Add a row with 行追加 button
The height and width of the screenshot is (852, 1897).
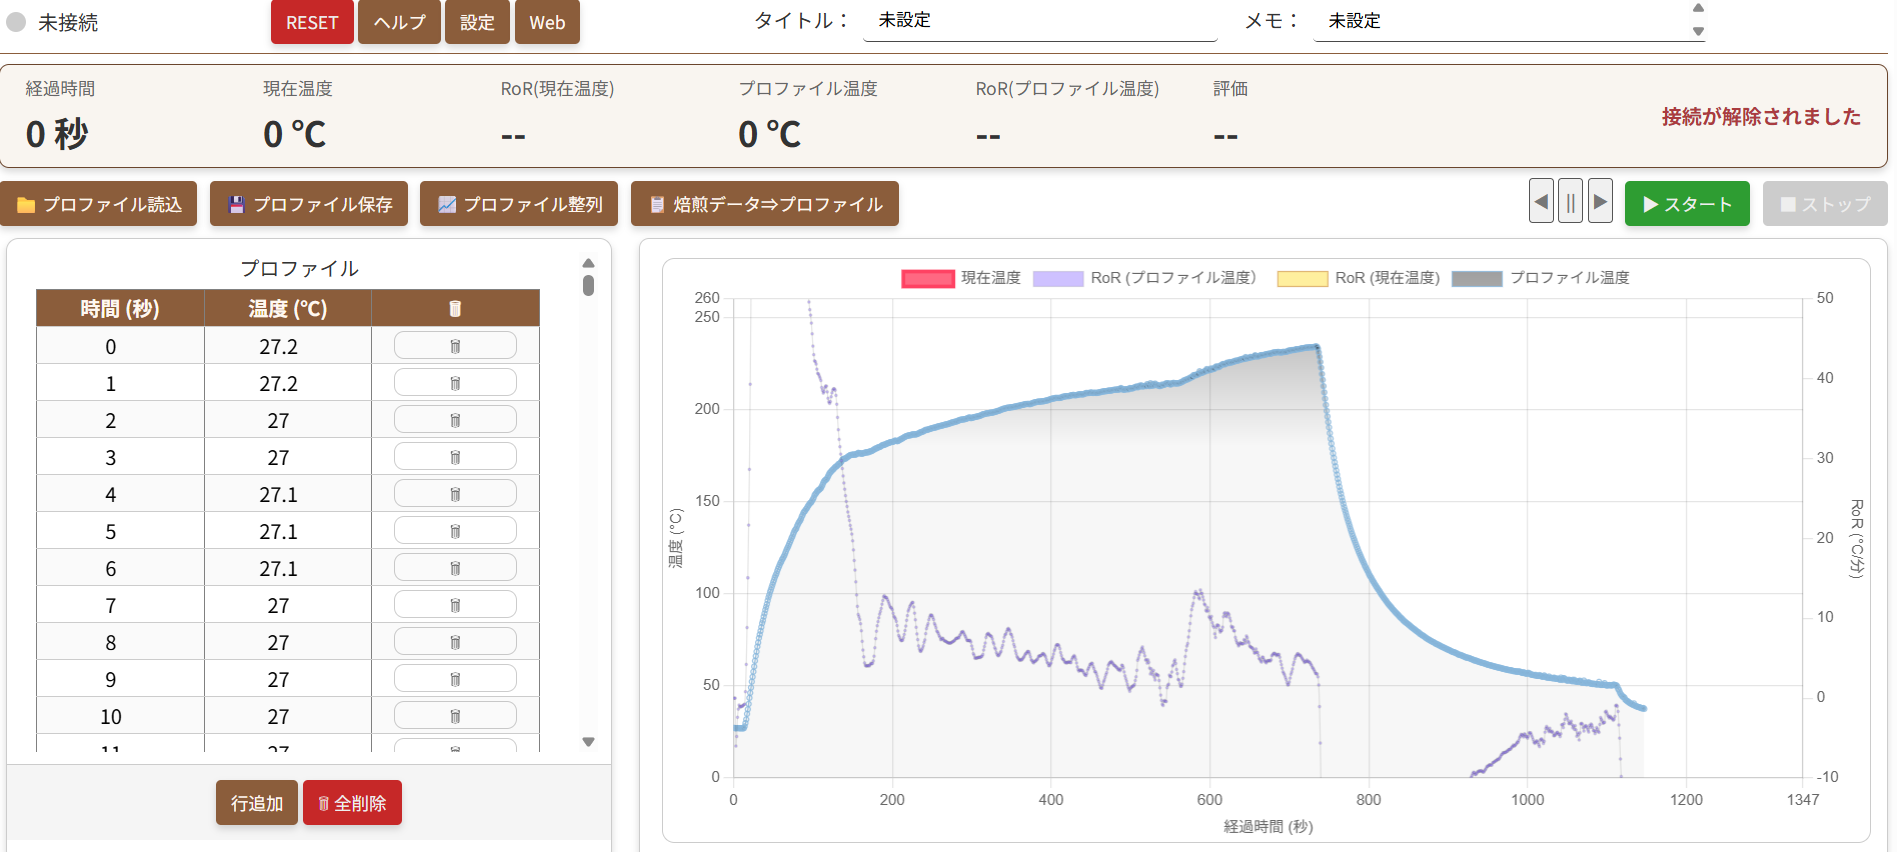[x=257, y=803]
